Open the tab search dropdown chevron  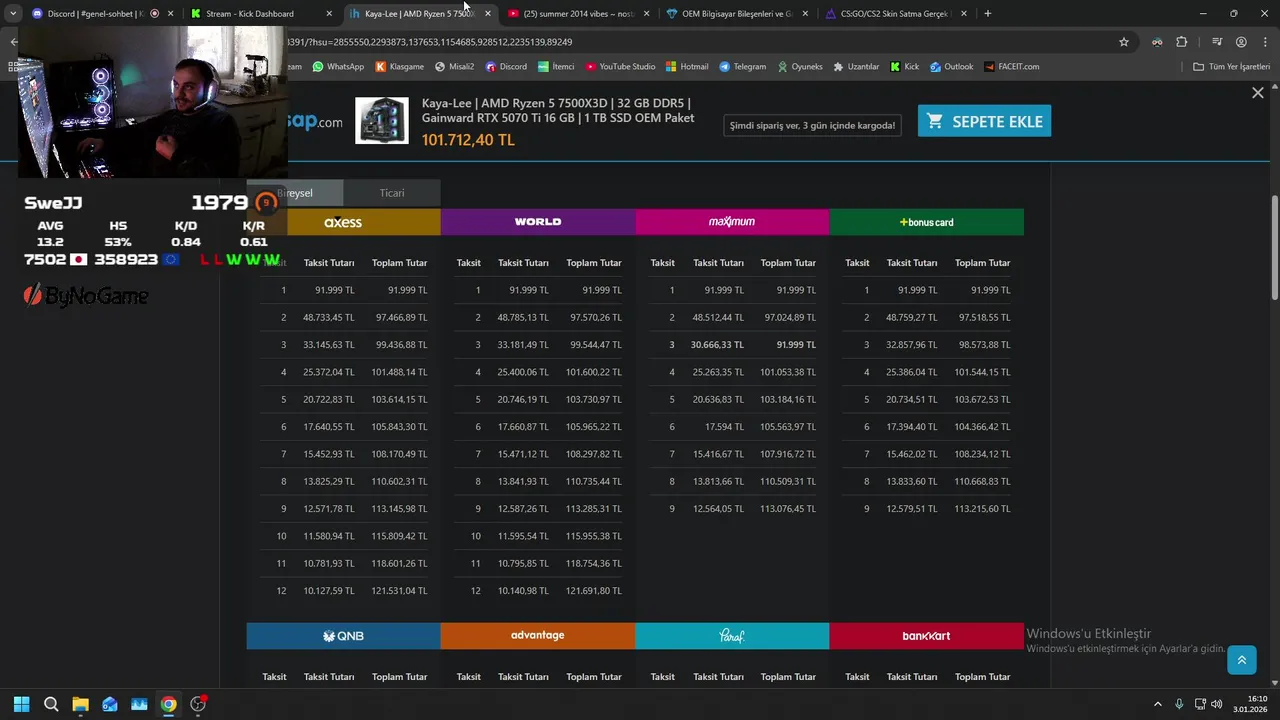(x=13, y=14)
